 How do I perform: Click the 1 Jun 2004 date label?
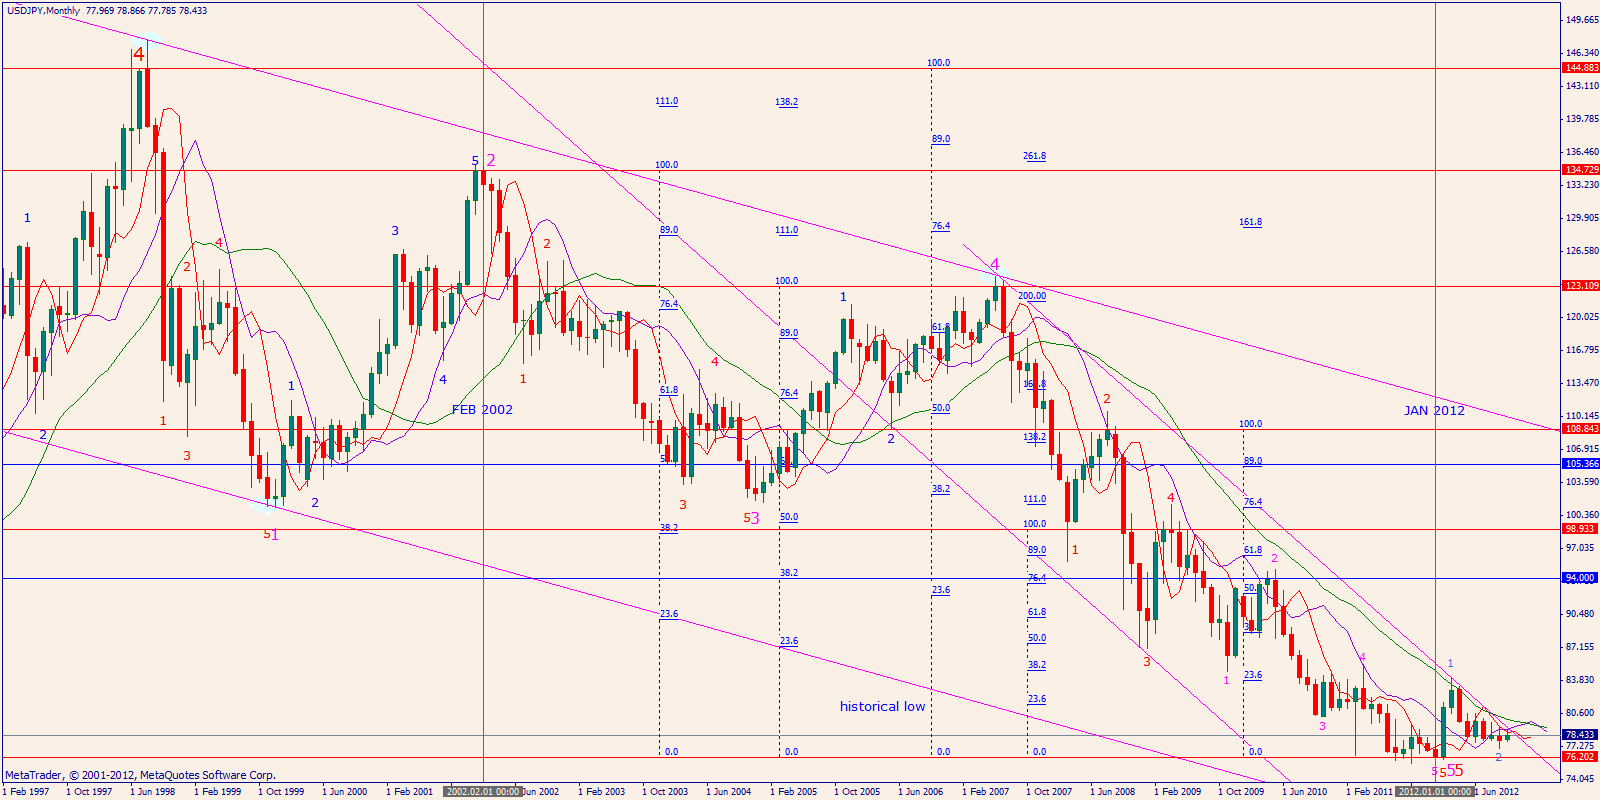tap(730, 791)
